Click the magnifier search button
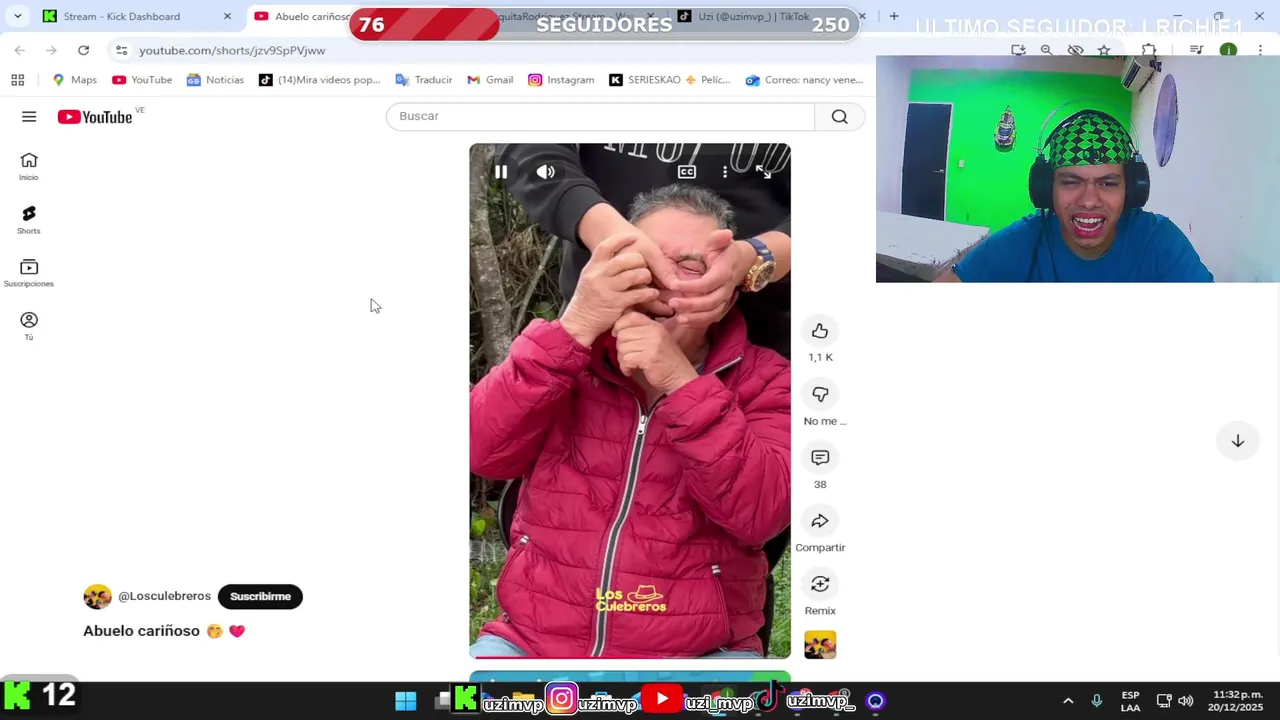The width and height of the screenshot is (1280, 720). 839,117
